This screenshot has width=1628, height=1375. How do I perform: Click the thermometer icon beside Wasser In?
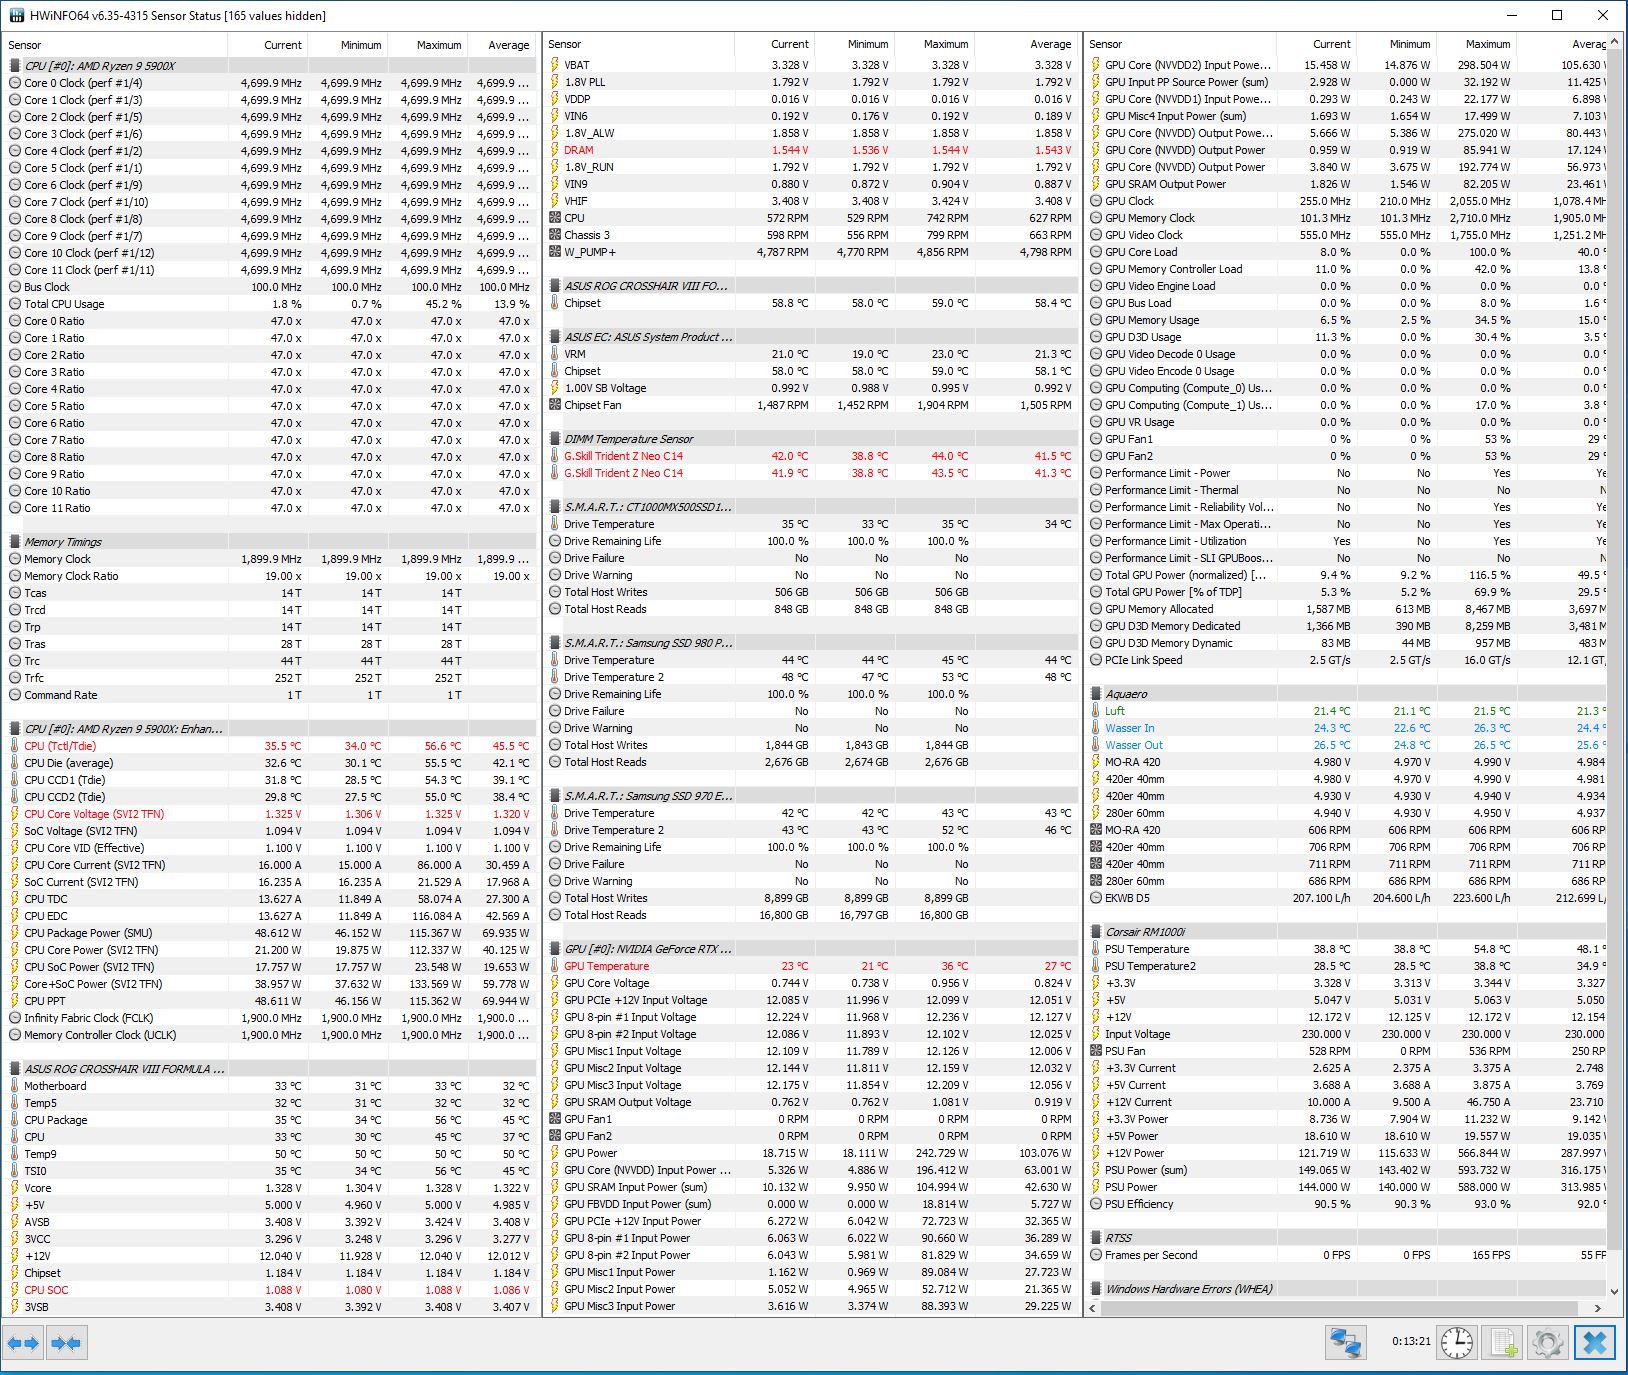(x=1096, y=728)
